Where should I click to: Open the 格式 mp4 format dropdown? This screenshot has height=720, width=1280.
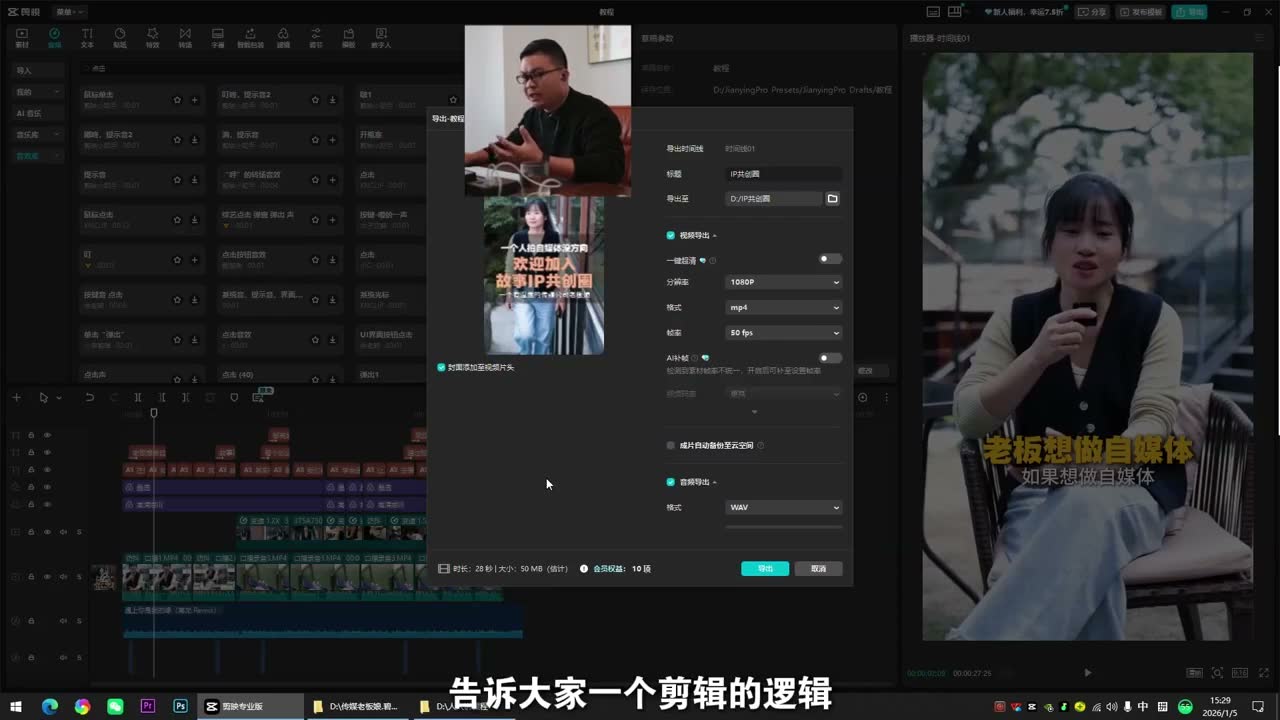point(784,307)
